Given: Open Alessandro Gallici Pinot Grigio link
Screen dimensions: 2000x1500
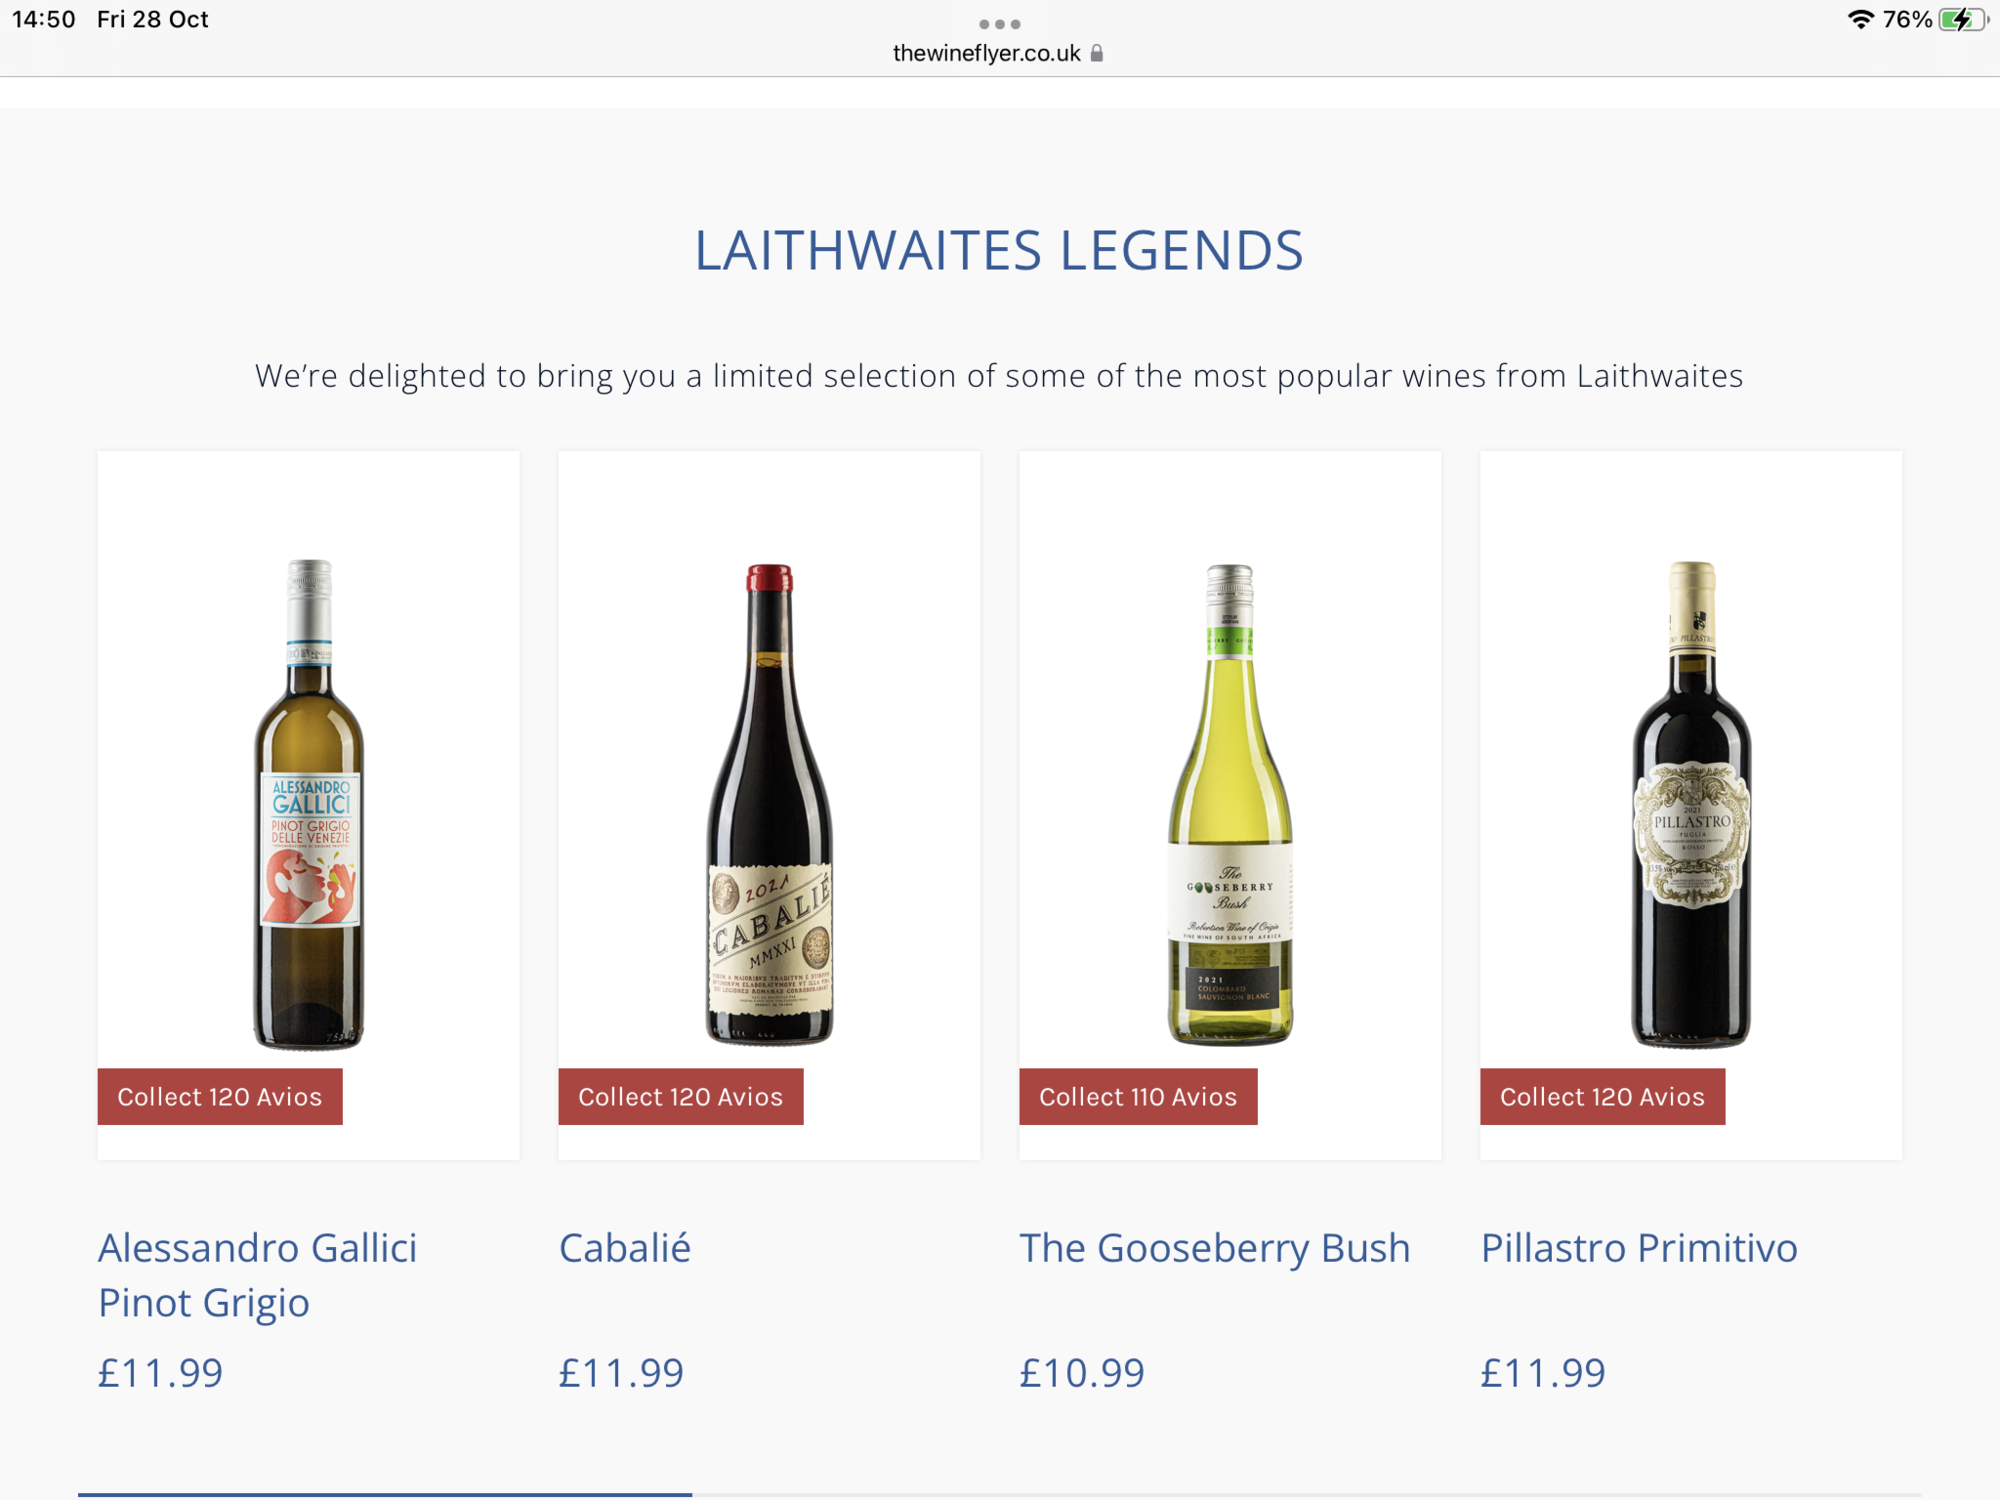Looking at the screenshot, I should 257,1274.
